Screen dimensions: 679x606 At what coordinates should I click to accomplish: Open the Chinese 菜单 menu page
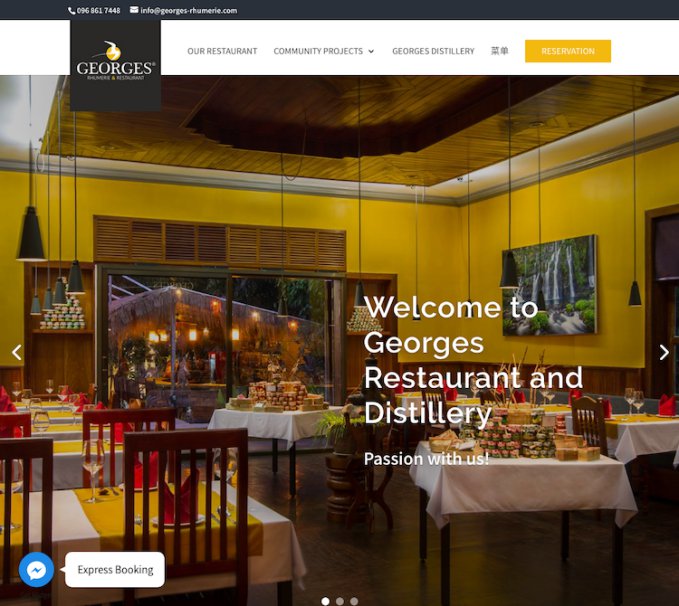499,51
